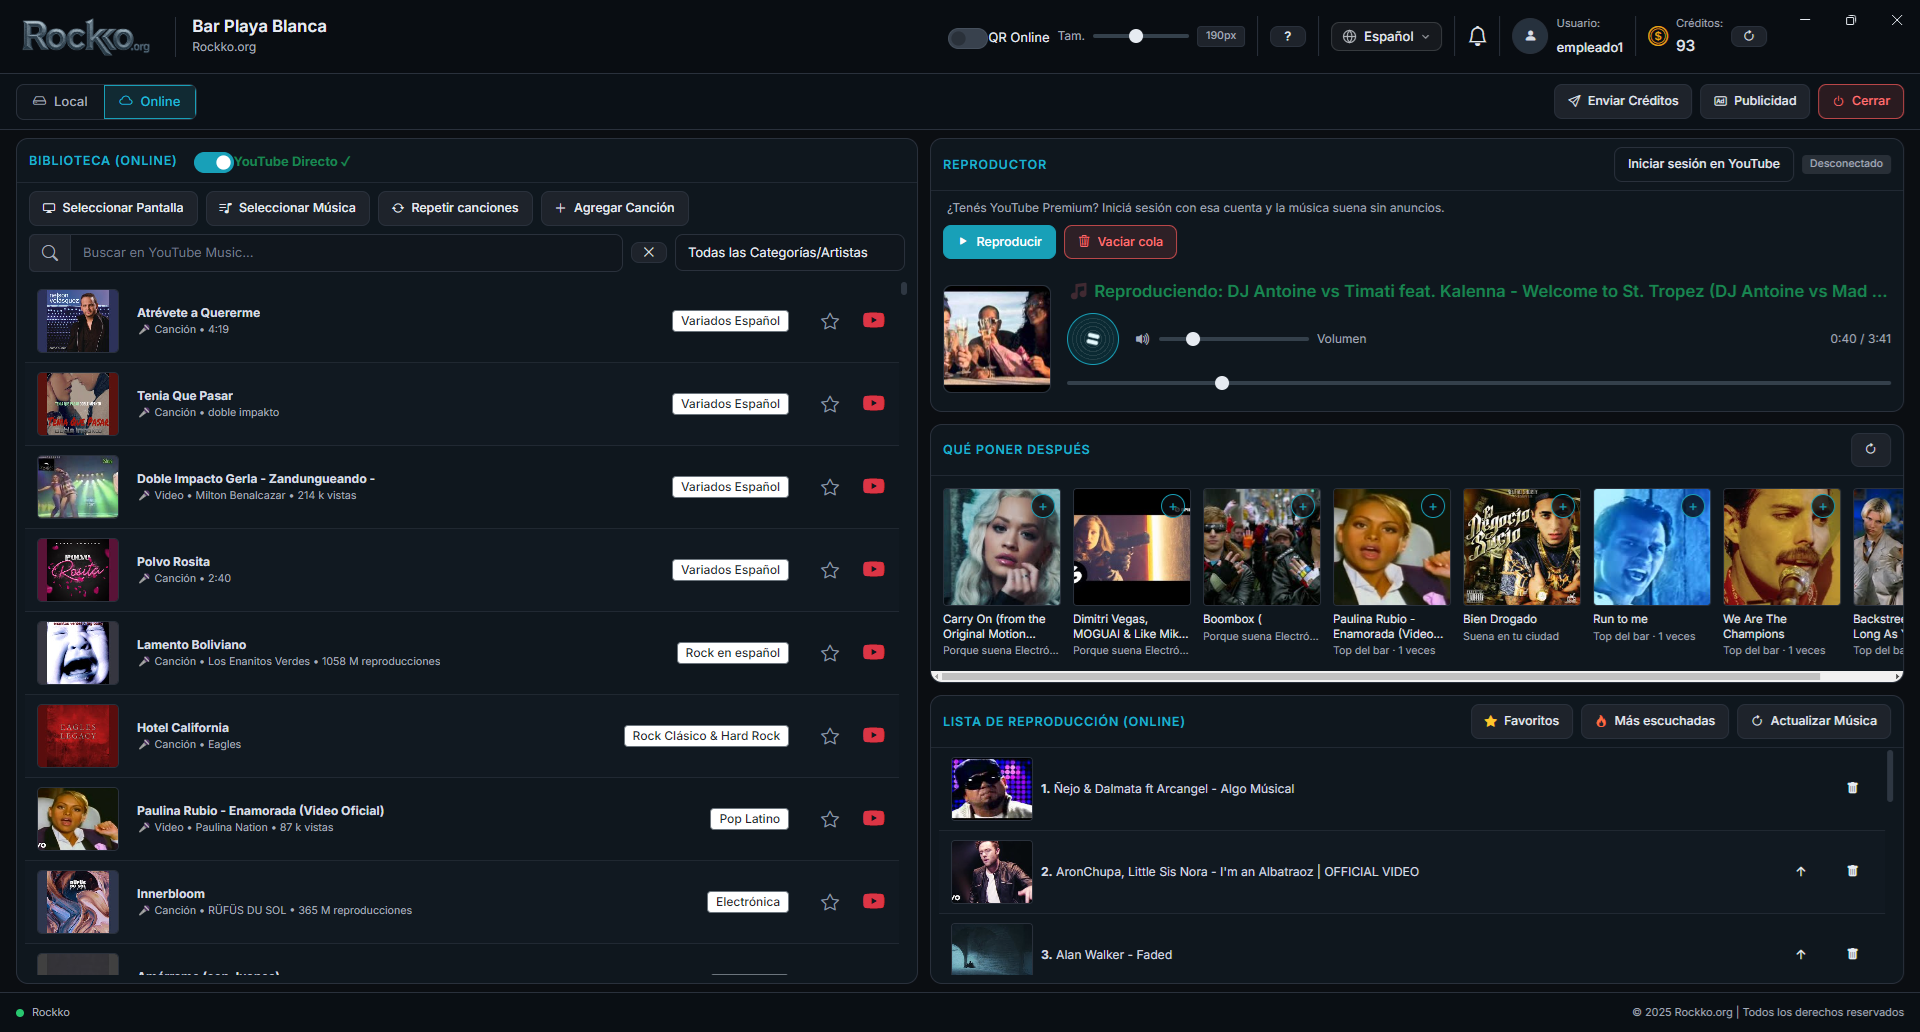
Task: Adjust the QR Tam. size slider
Action: pyautogui.click(x=1140, y=36)
